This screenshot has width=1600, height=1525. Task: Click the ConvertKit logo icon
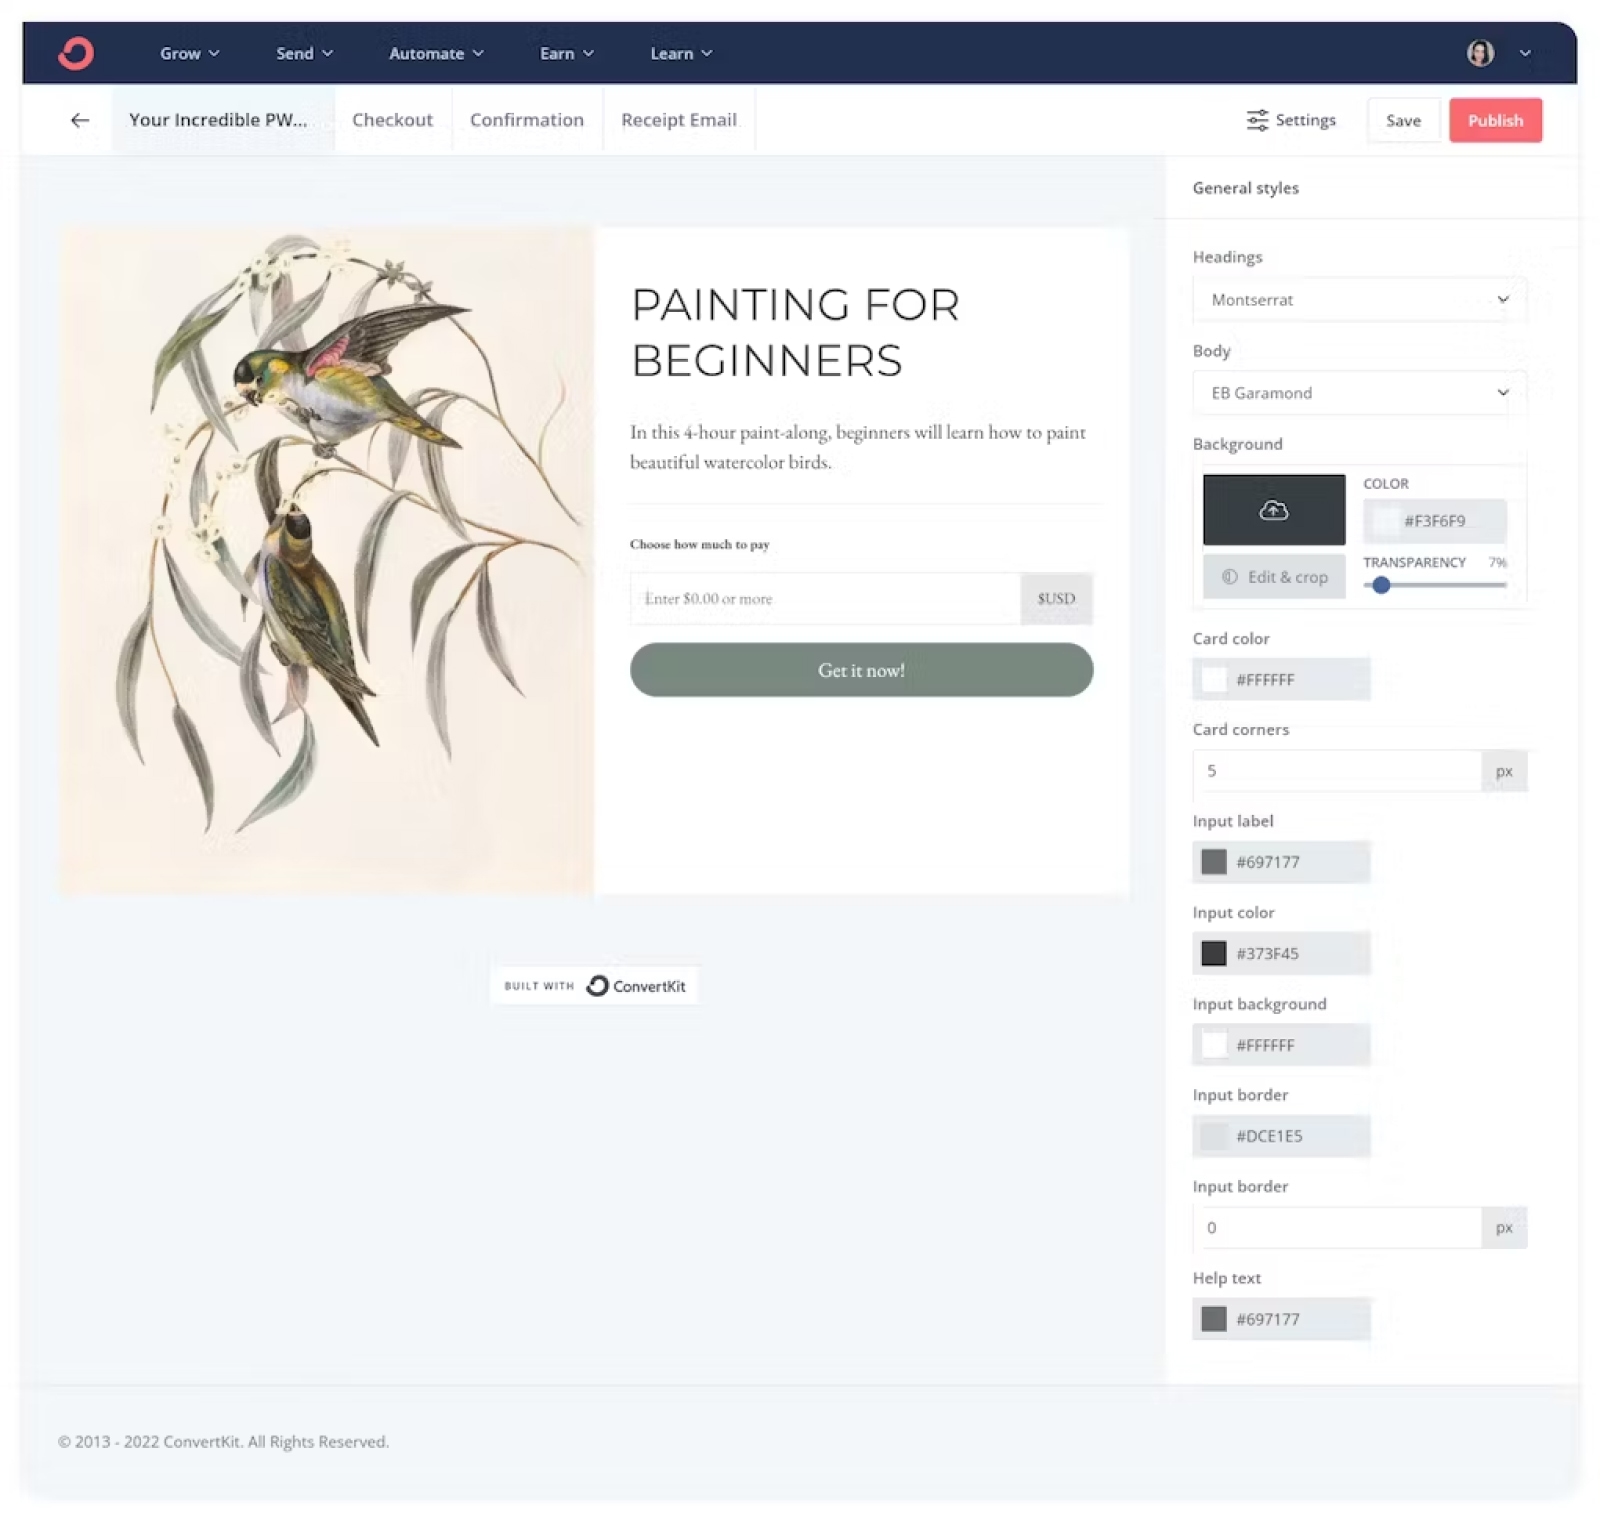coord(76,53)
